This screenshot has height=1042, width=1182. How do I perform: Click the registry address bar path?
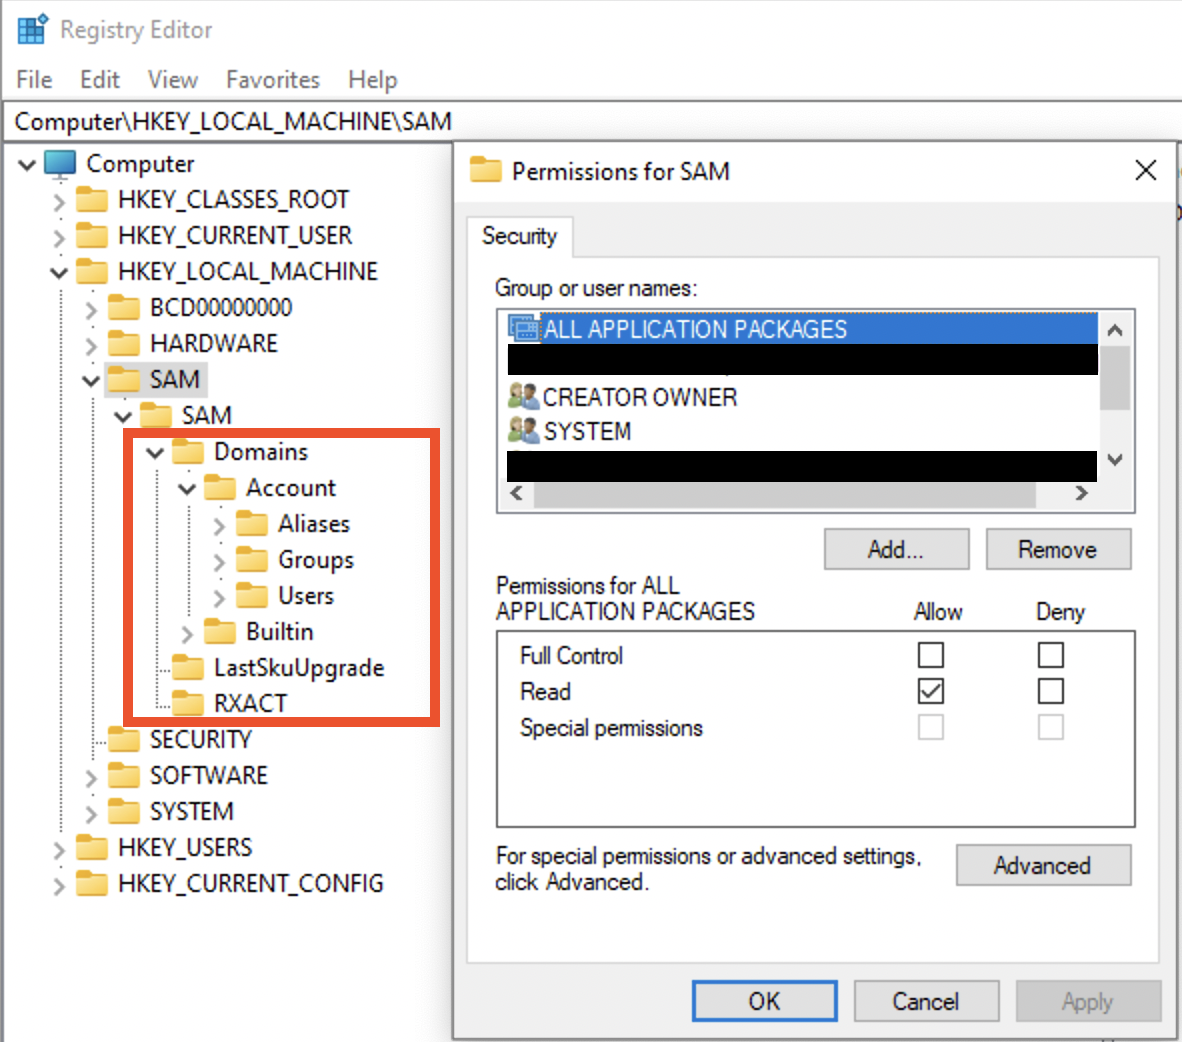233,121
